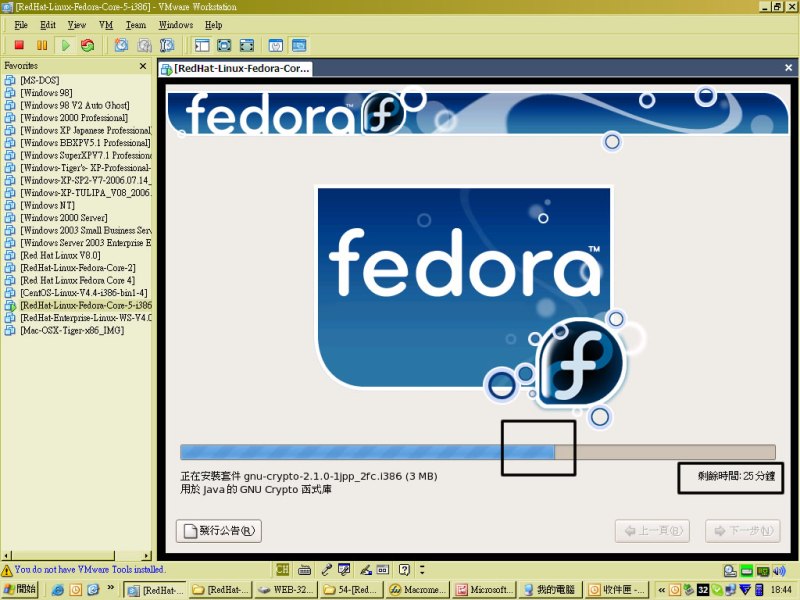The width and height of the screenshot is (800, 600).
Task: Open the Team menu
Action: [136, 25]
